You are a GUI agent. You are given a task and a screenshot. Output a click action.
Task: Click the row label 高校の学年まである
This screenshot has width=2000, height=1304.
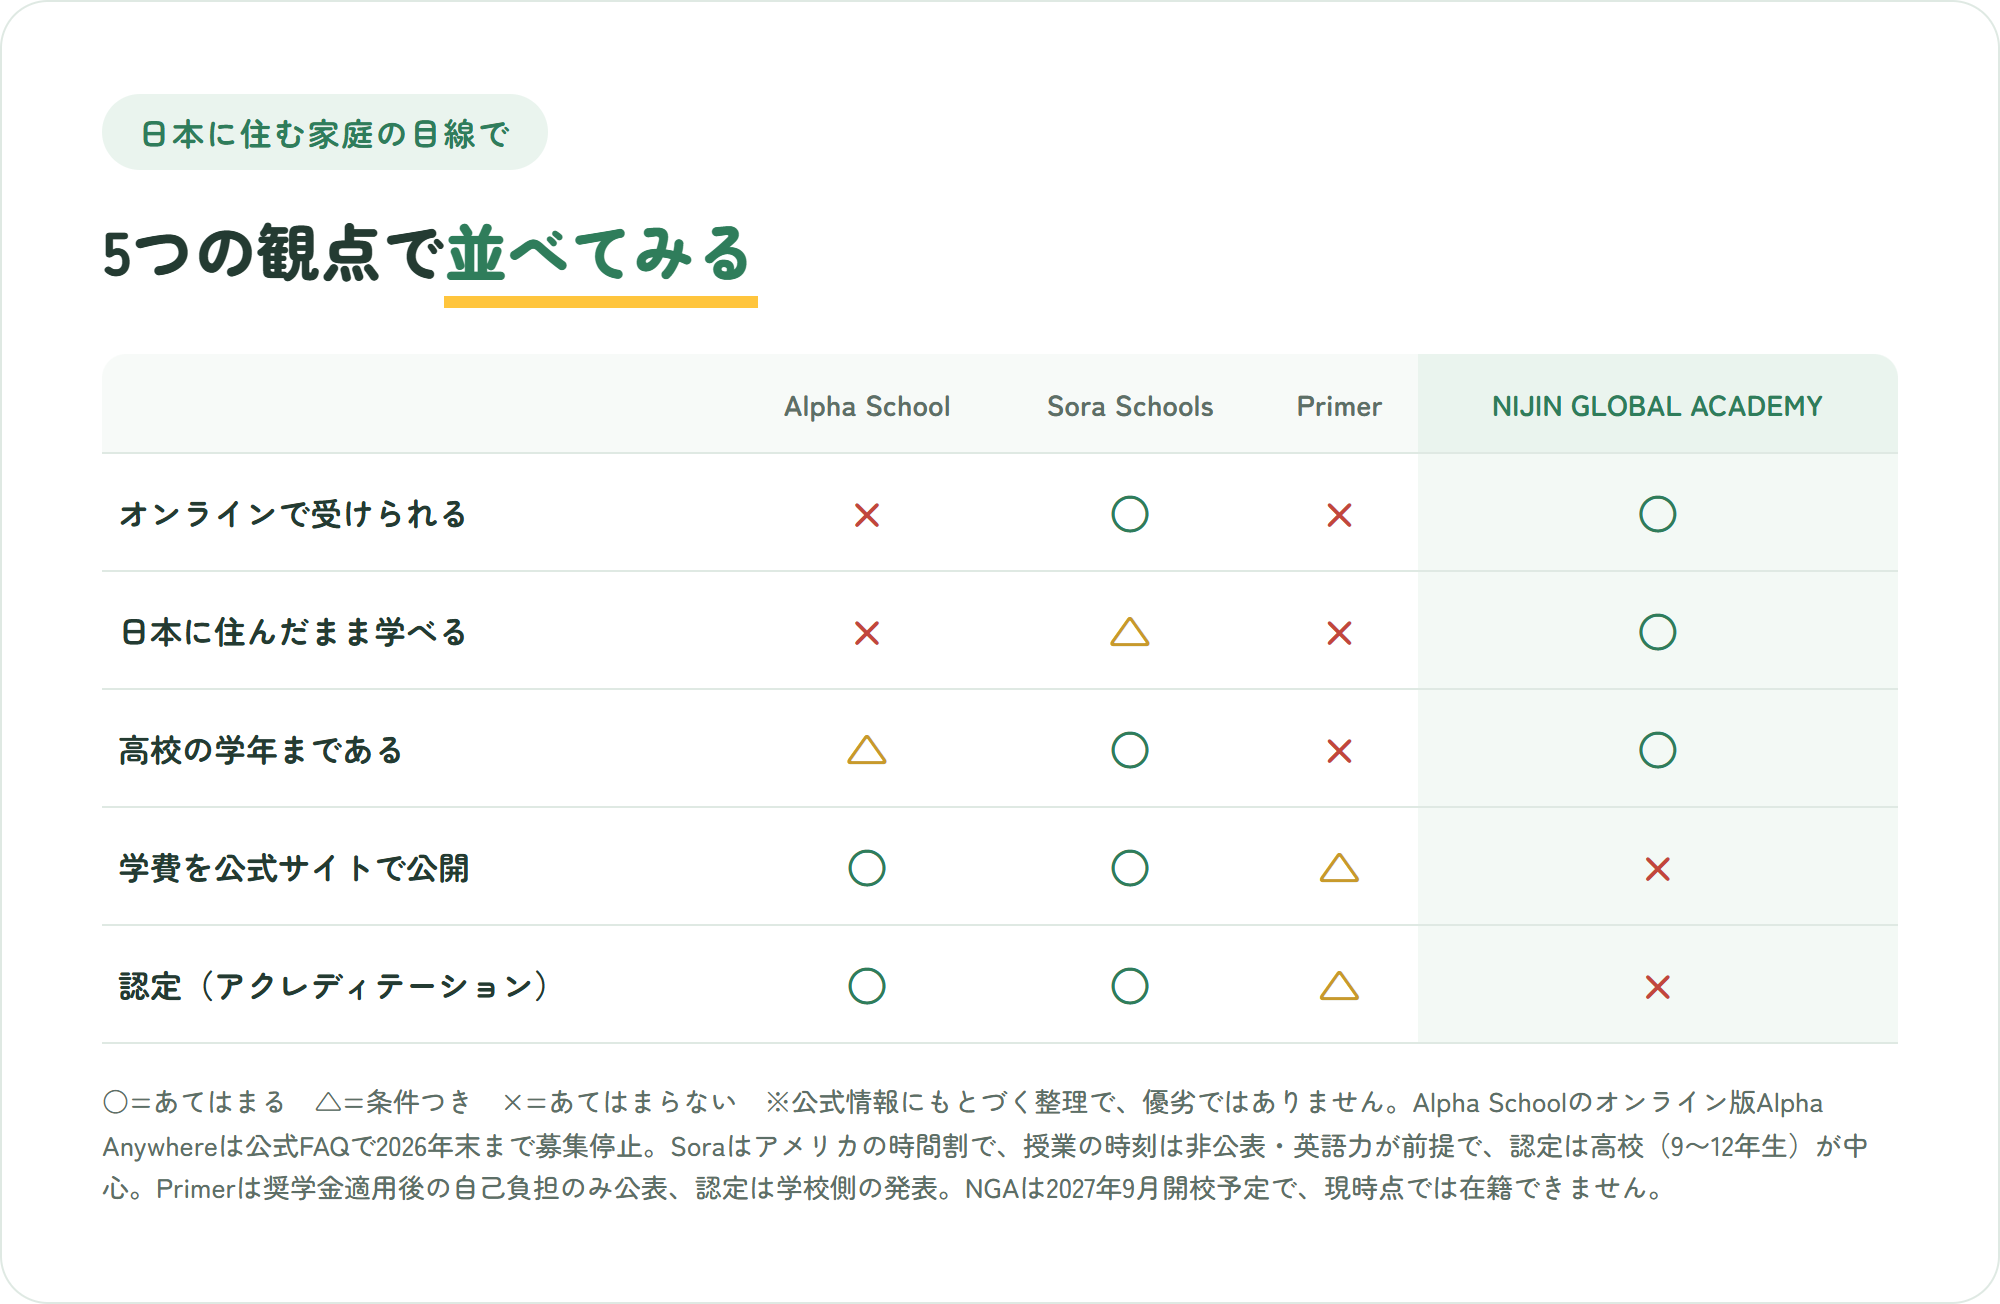261,750
